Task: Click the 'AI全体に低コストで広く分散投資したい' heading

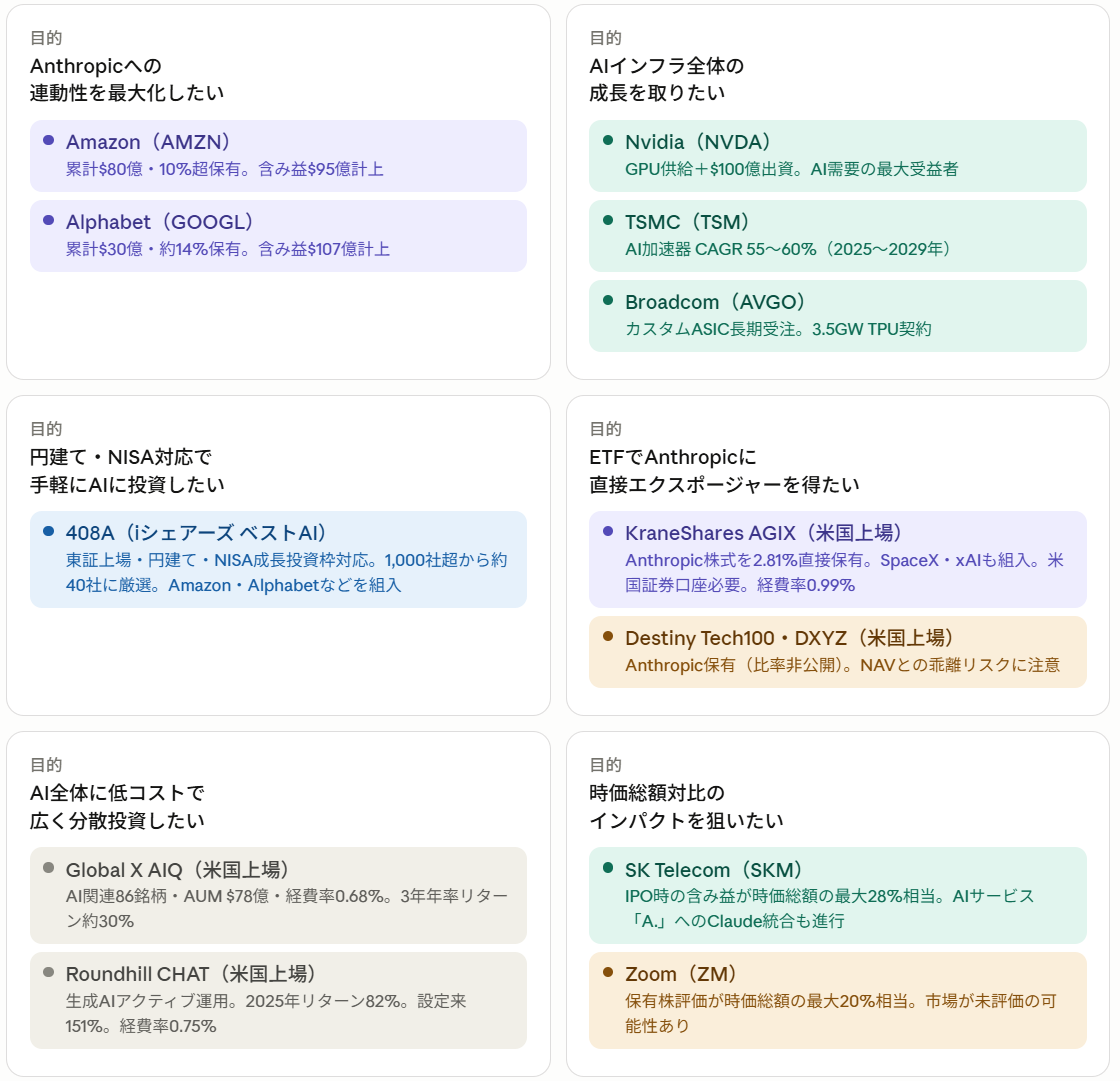Action: click(x=117, y=806)
